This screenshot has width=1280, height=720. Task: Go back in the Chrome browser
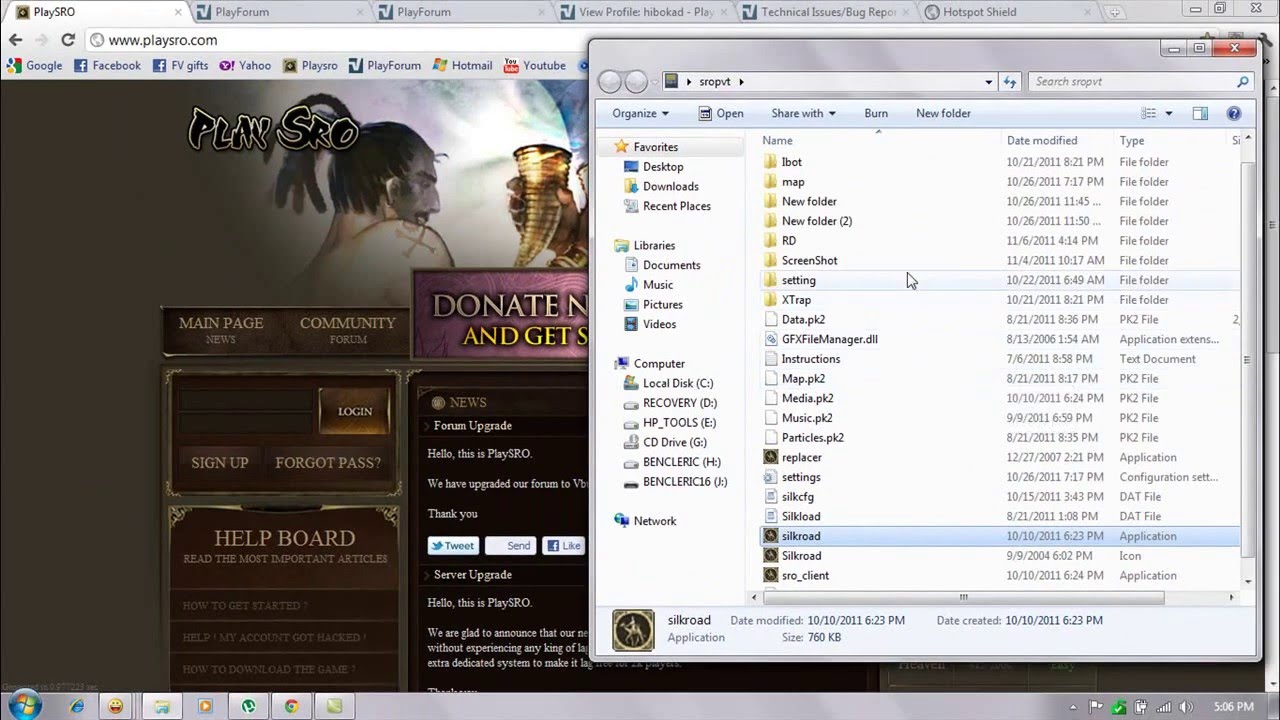(x=15, y=40)
